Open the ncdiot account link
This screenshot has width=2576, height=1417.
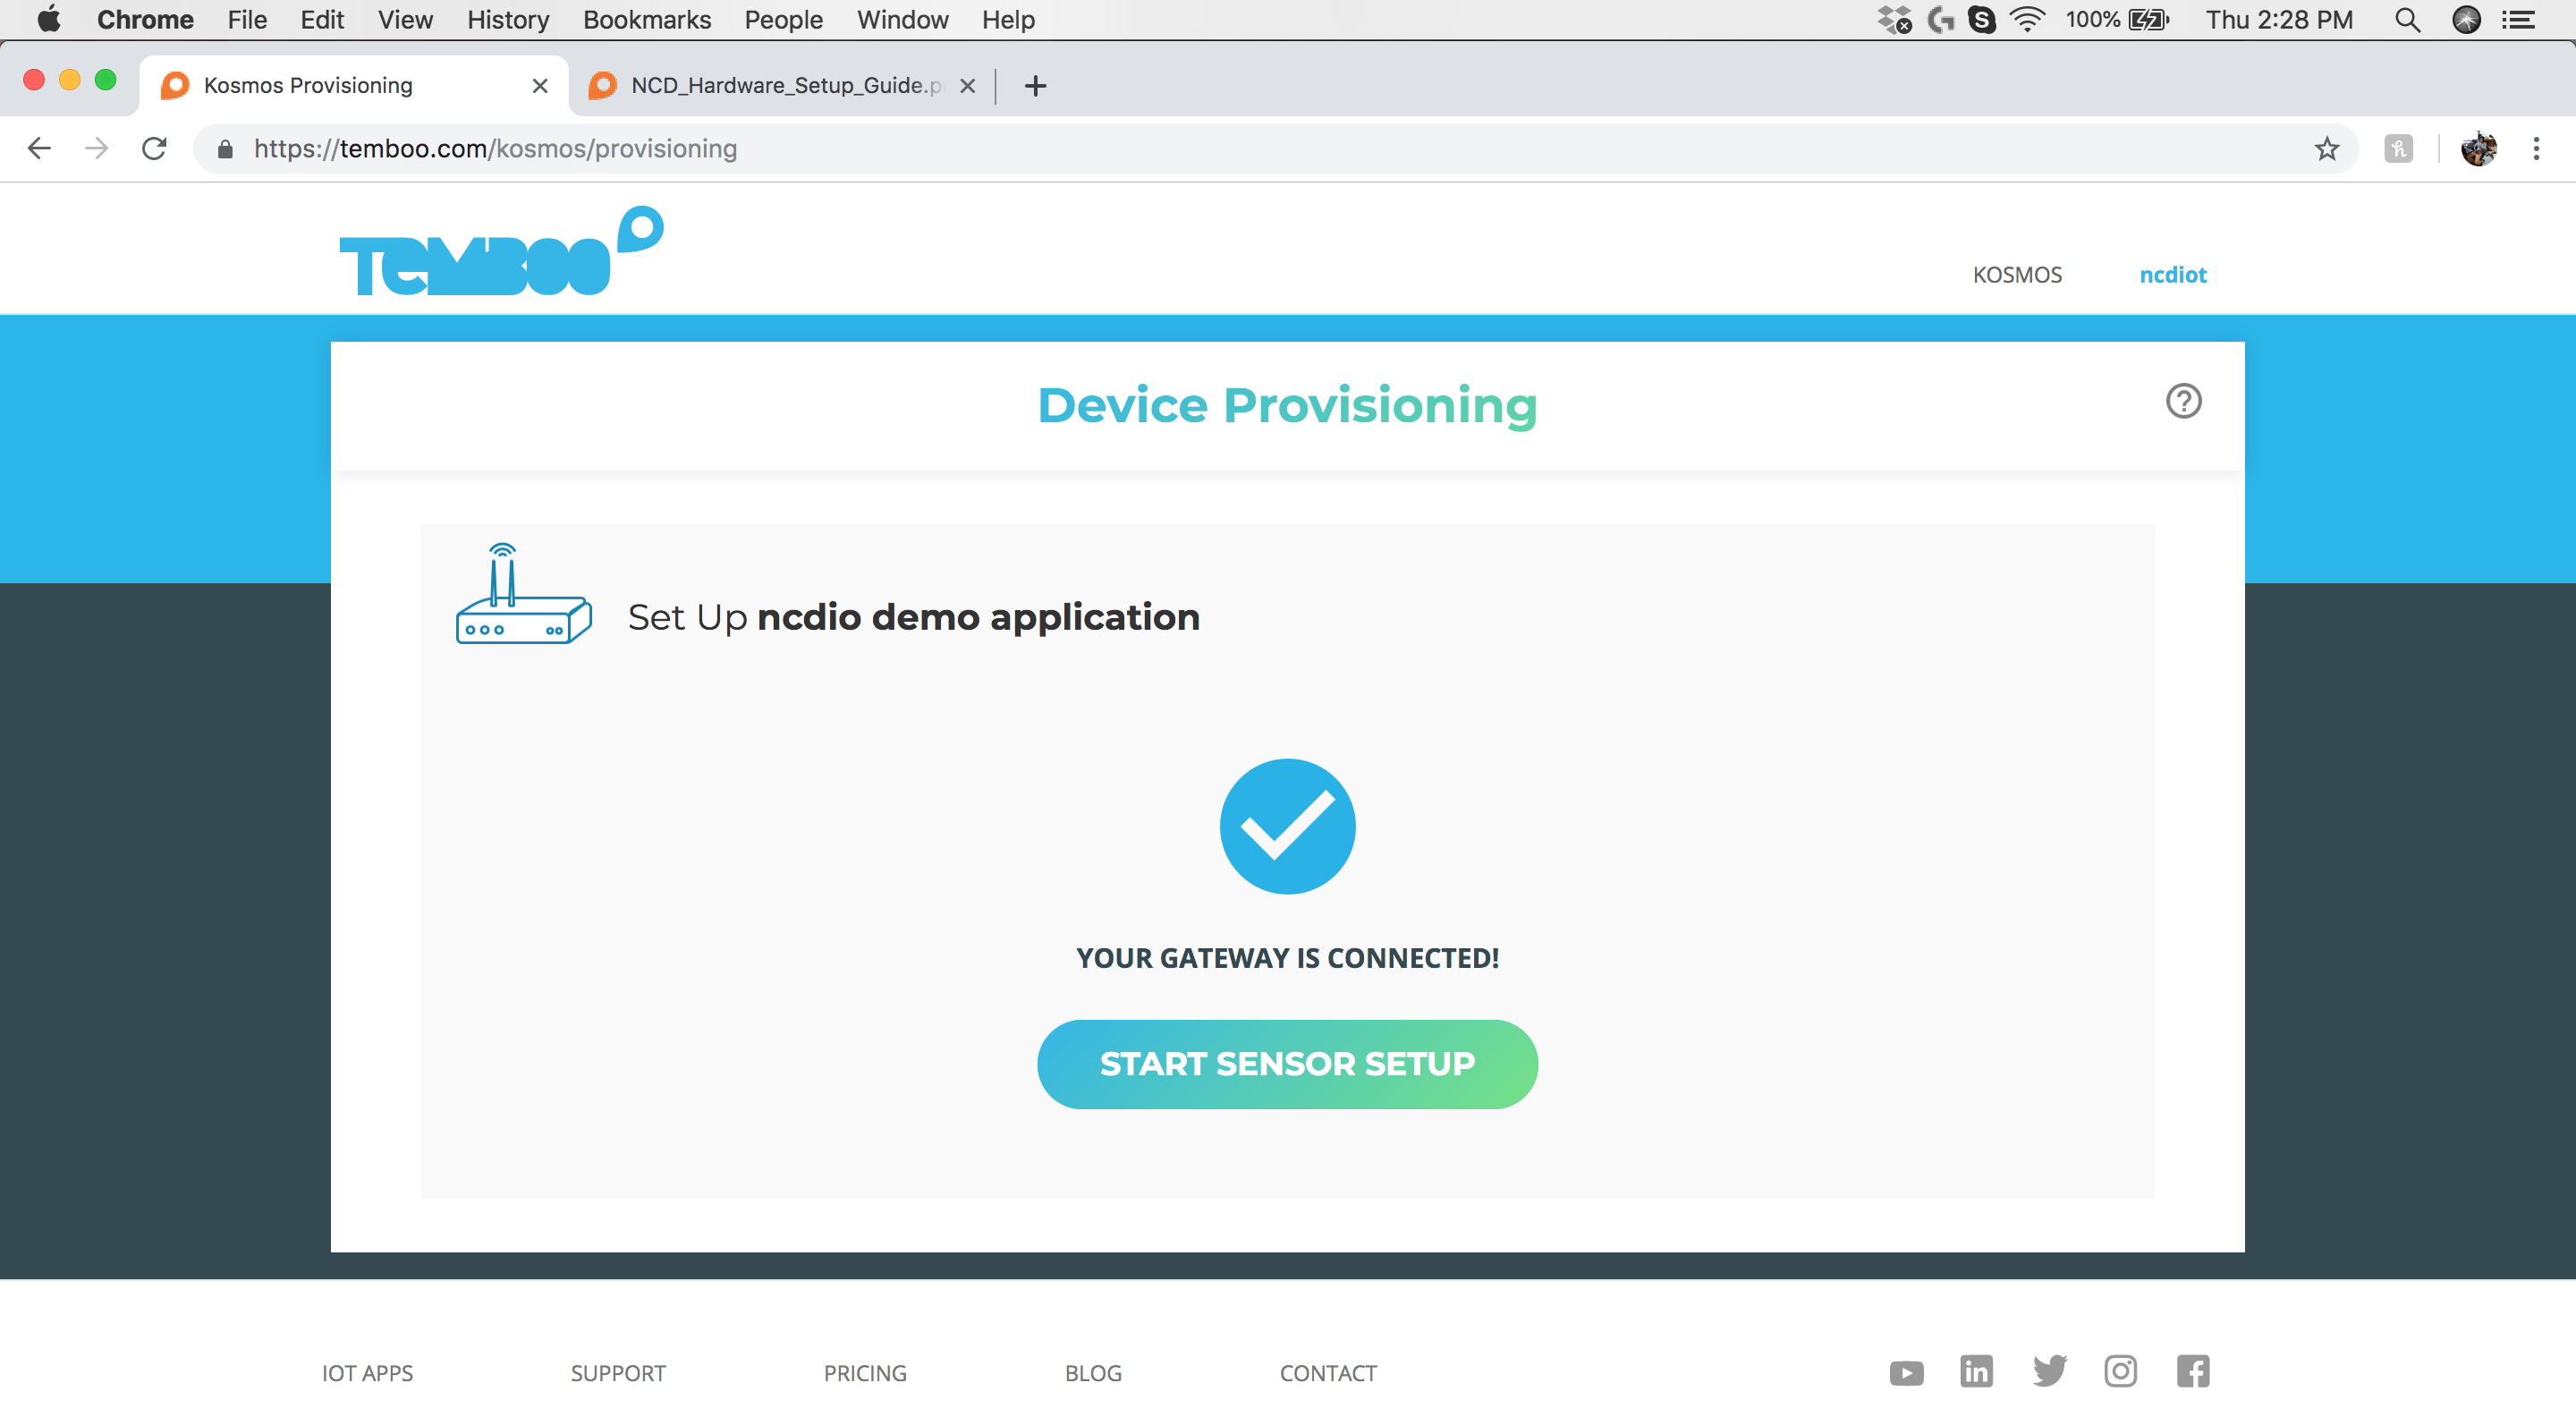(2173, 275)
